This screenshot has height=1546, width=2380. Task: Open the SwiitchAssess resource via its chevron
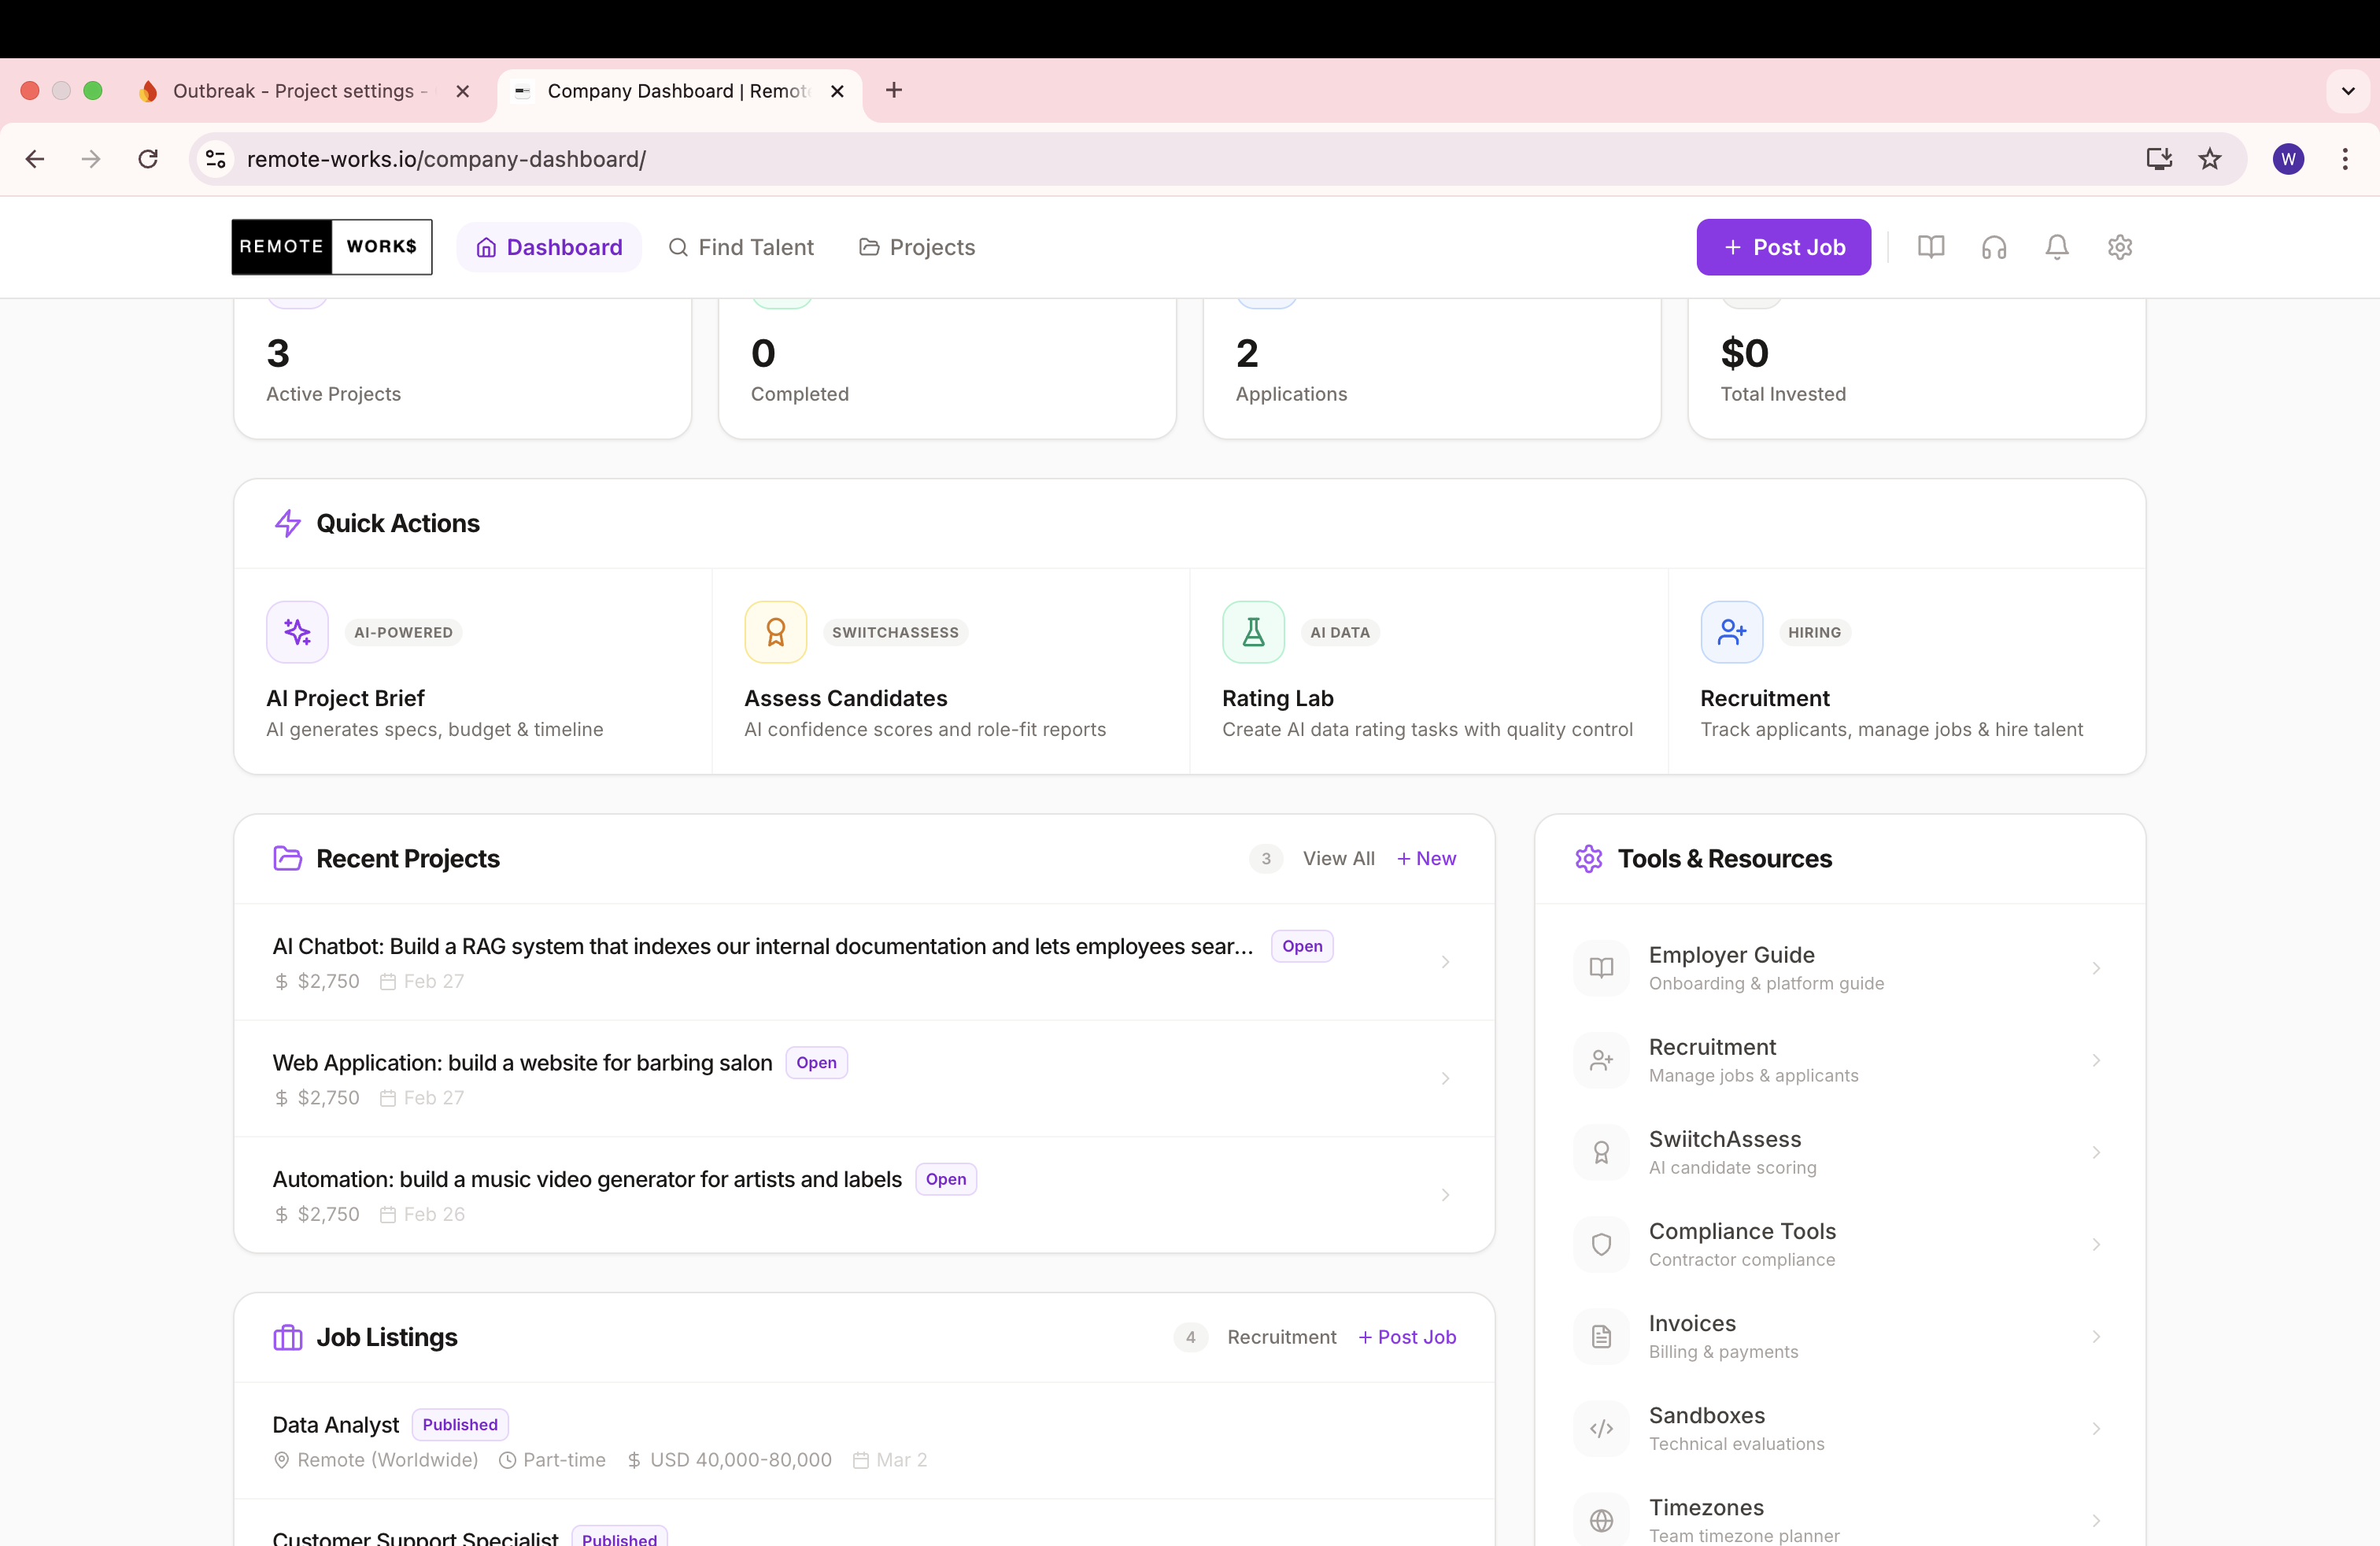2096,1152
